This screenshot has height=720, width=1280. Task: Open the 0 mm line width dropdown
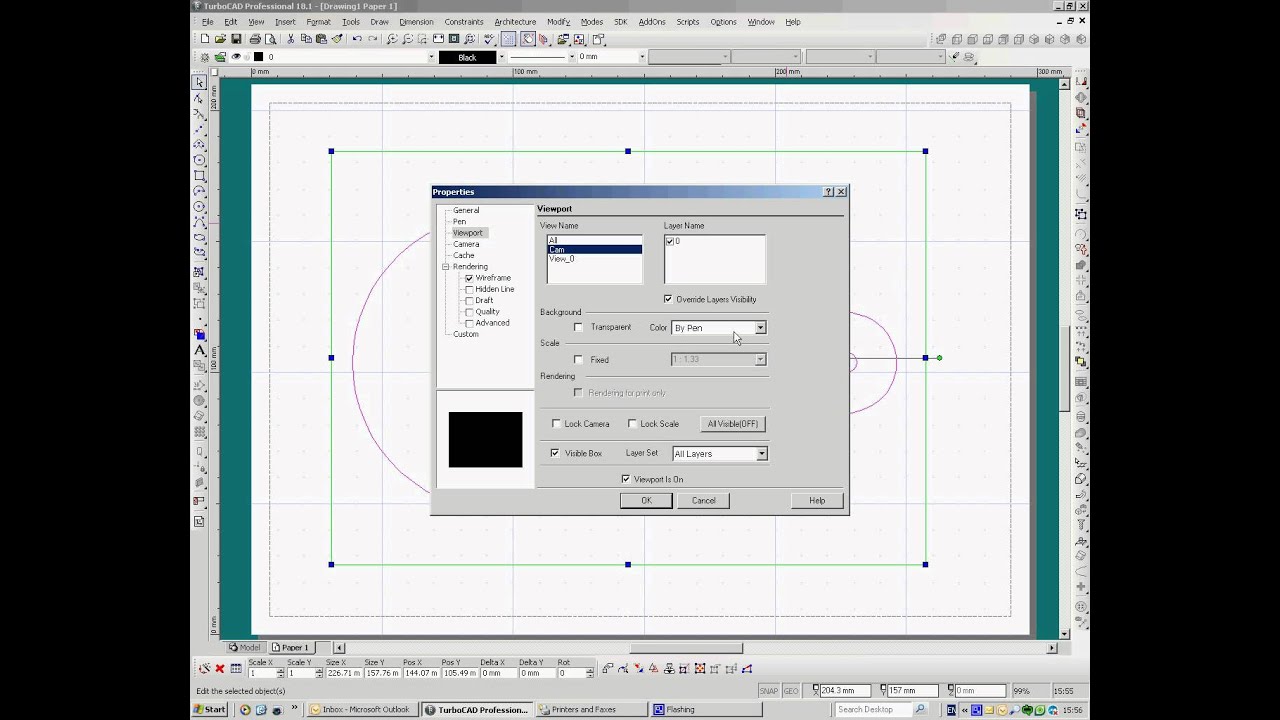click(x=641, y=57)
